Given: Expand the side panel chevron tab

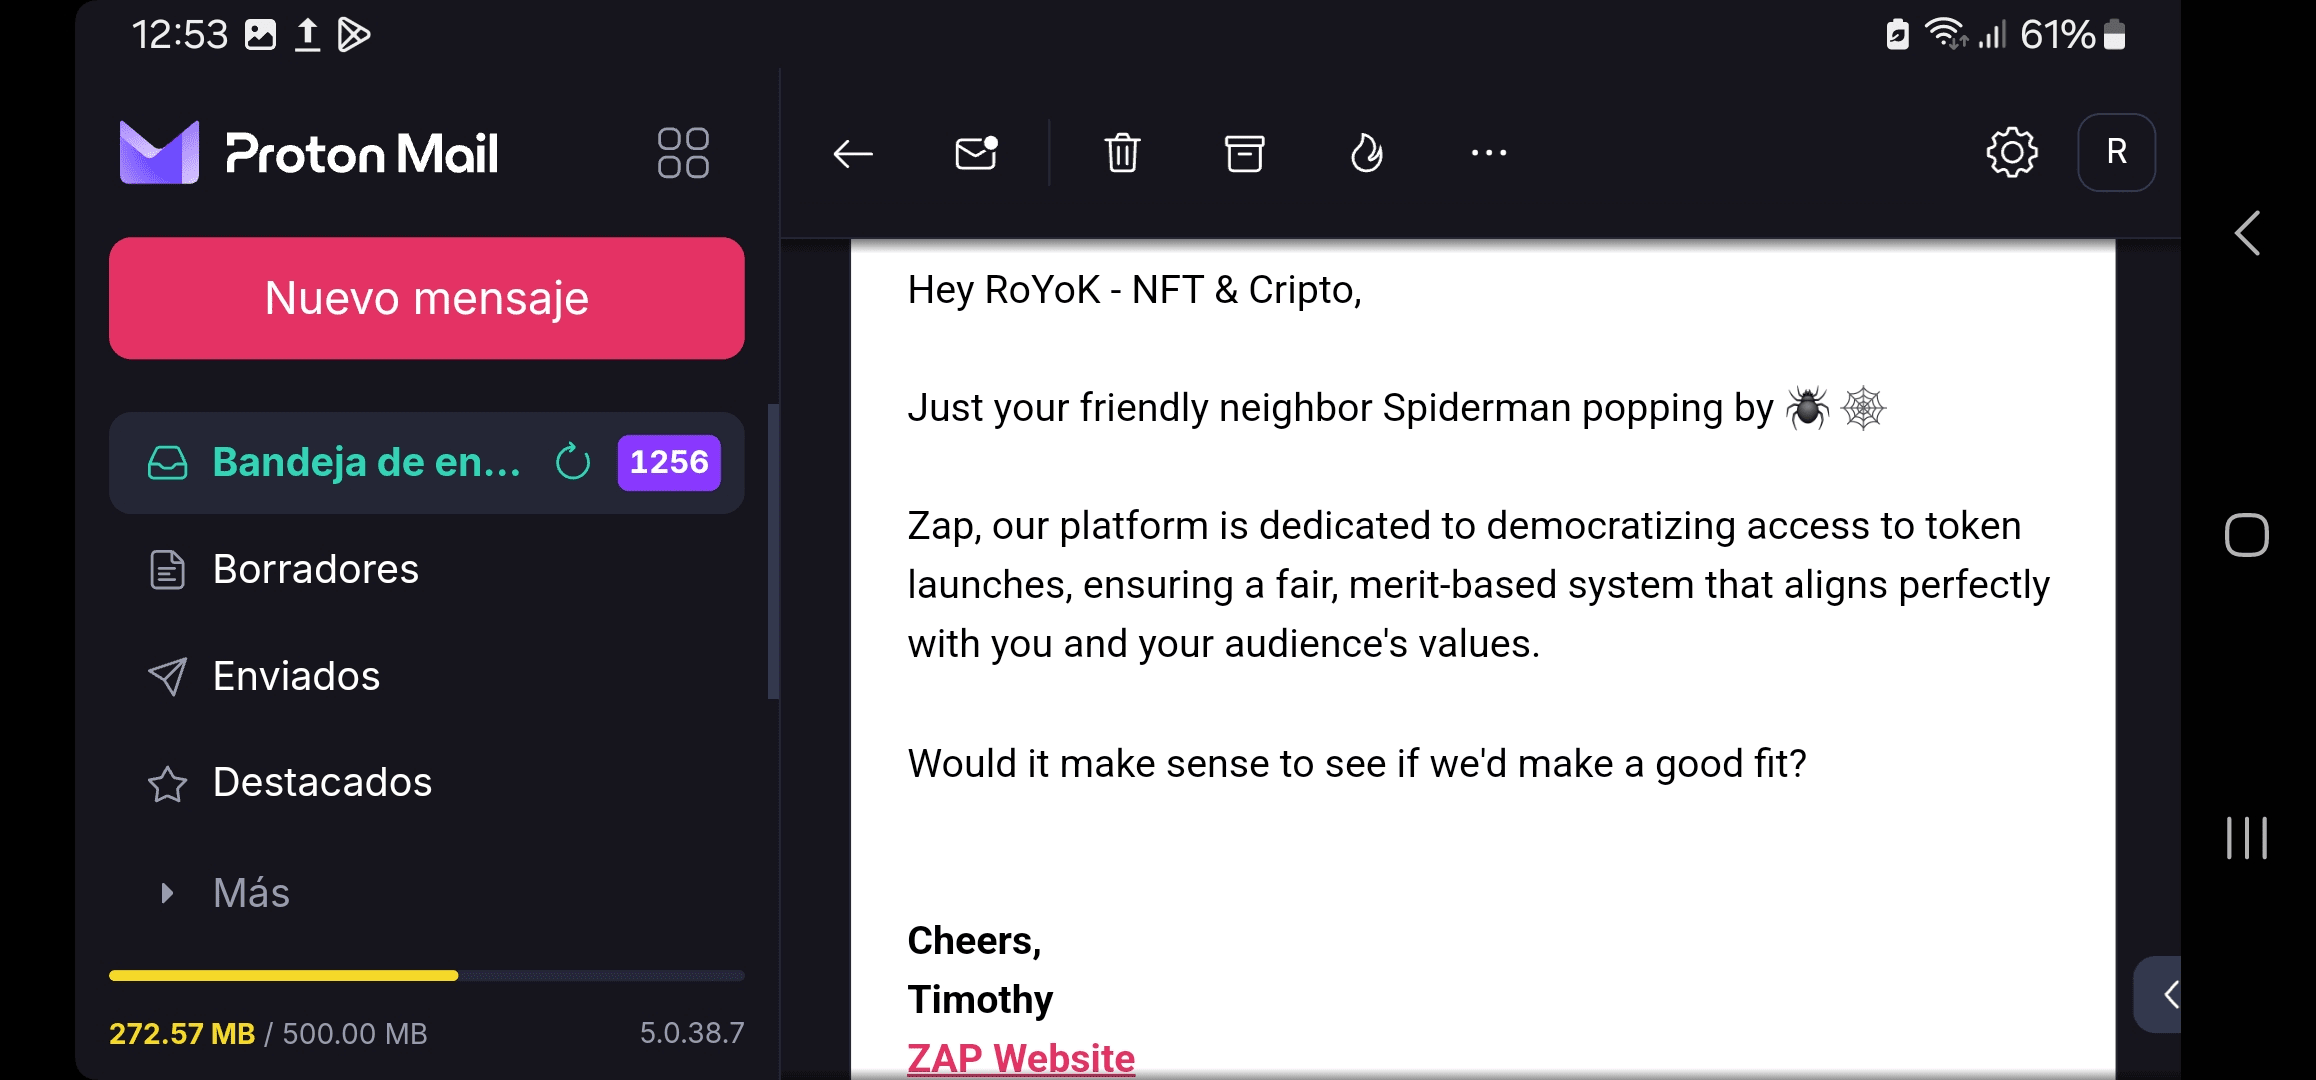Looking at the screenshot, I should click(2164, 994).
